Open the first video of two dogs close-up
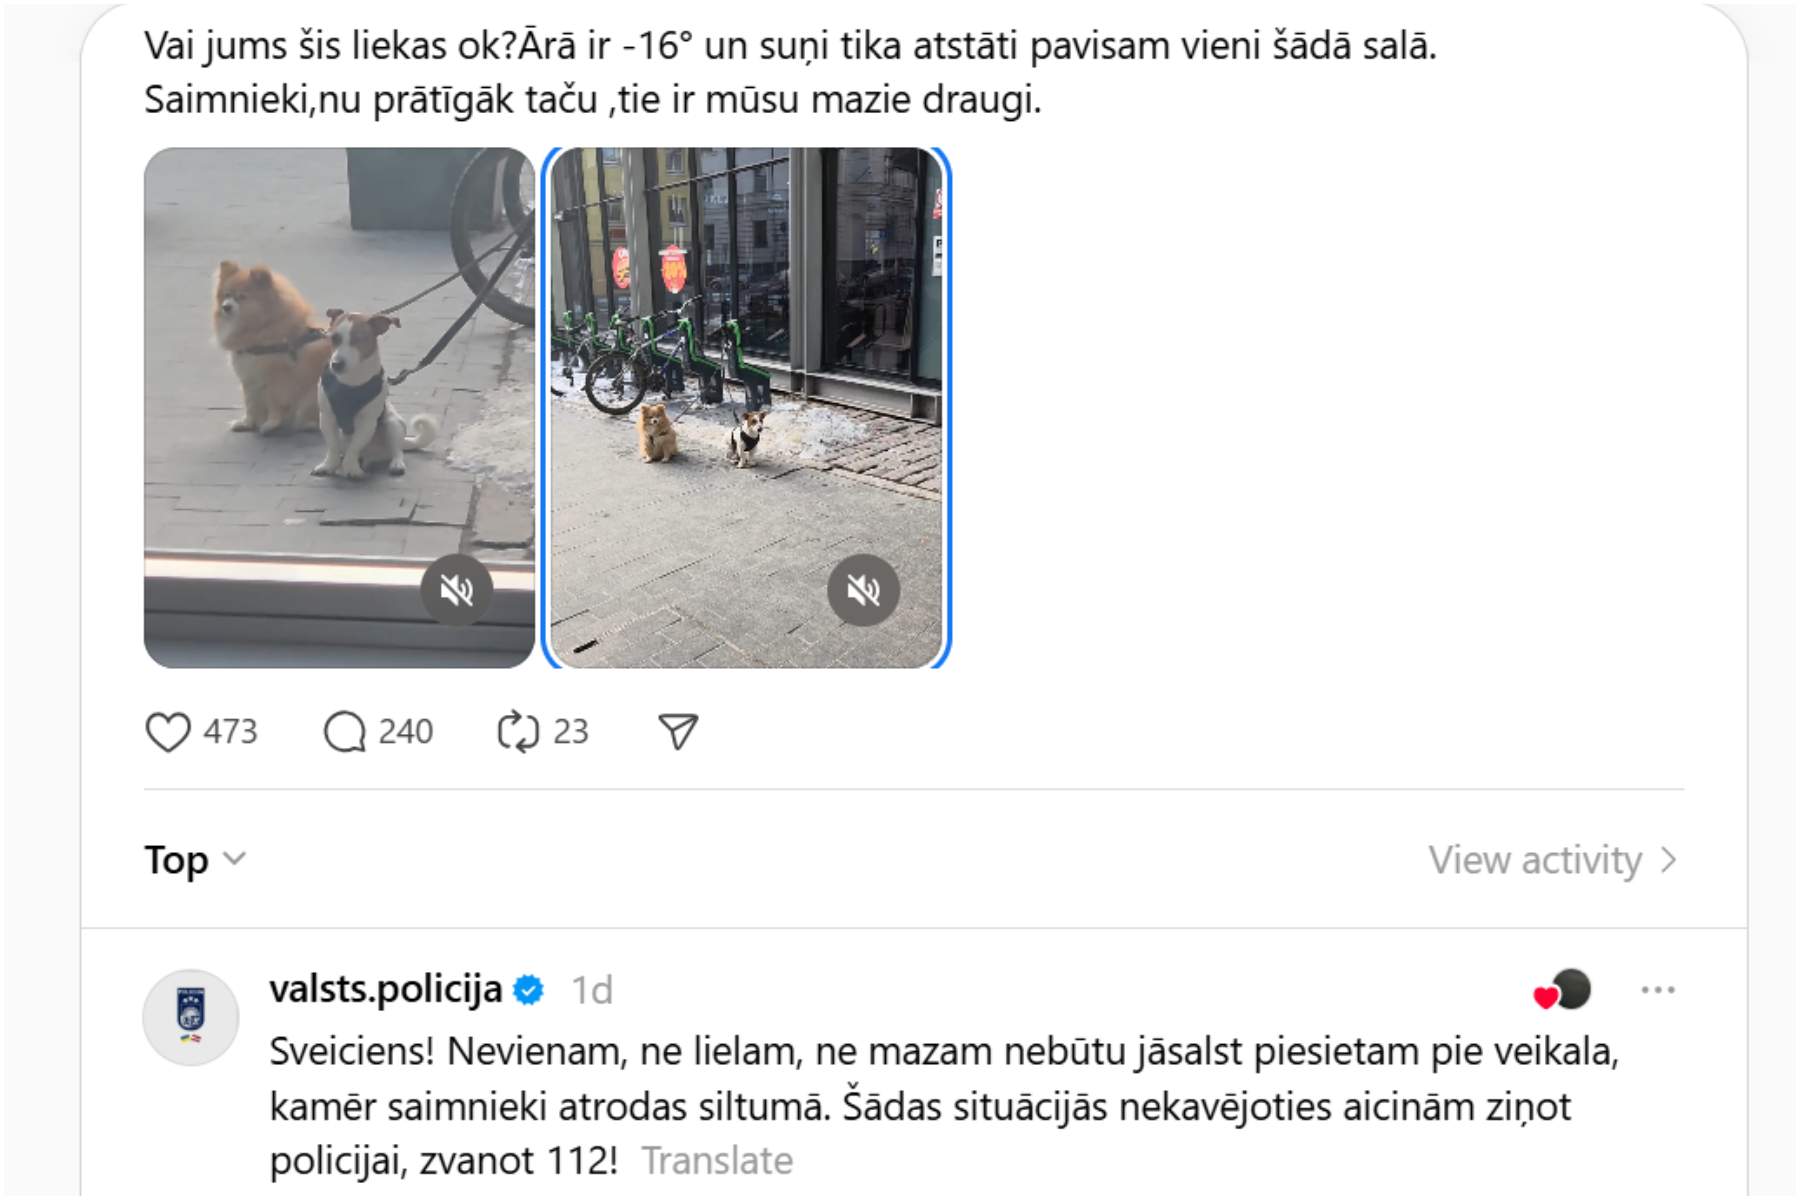The height and width of the screenshot is (1200, 1800). 339,408
